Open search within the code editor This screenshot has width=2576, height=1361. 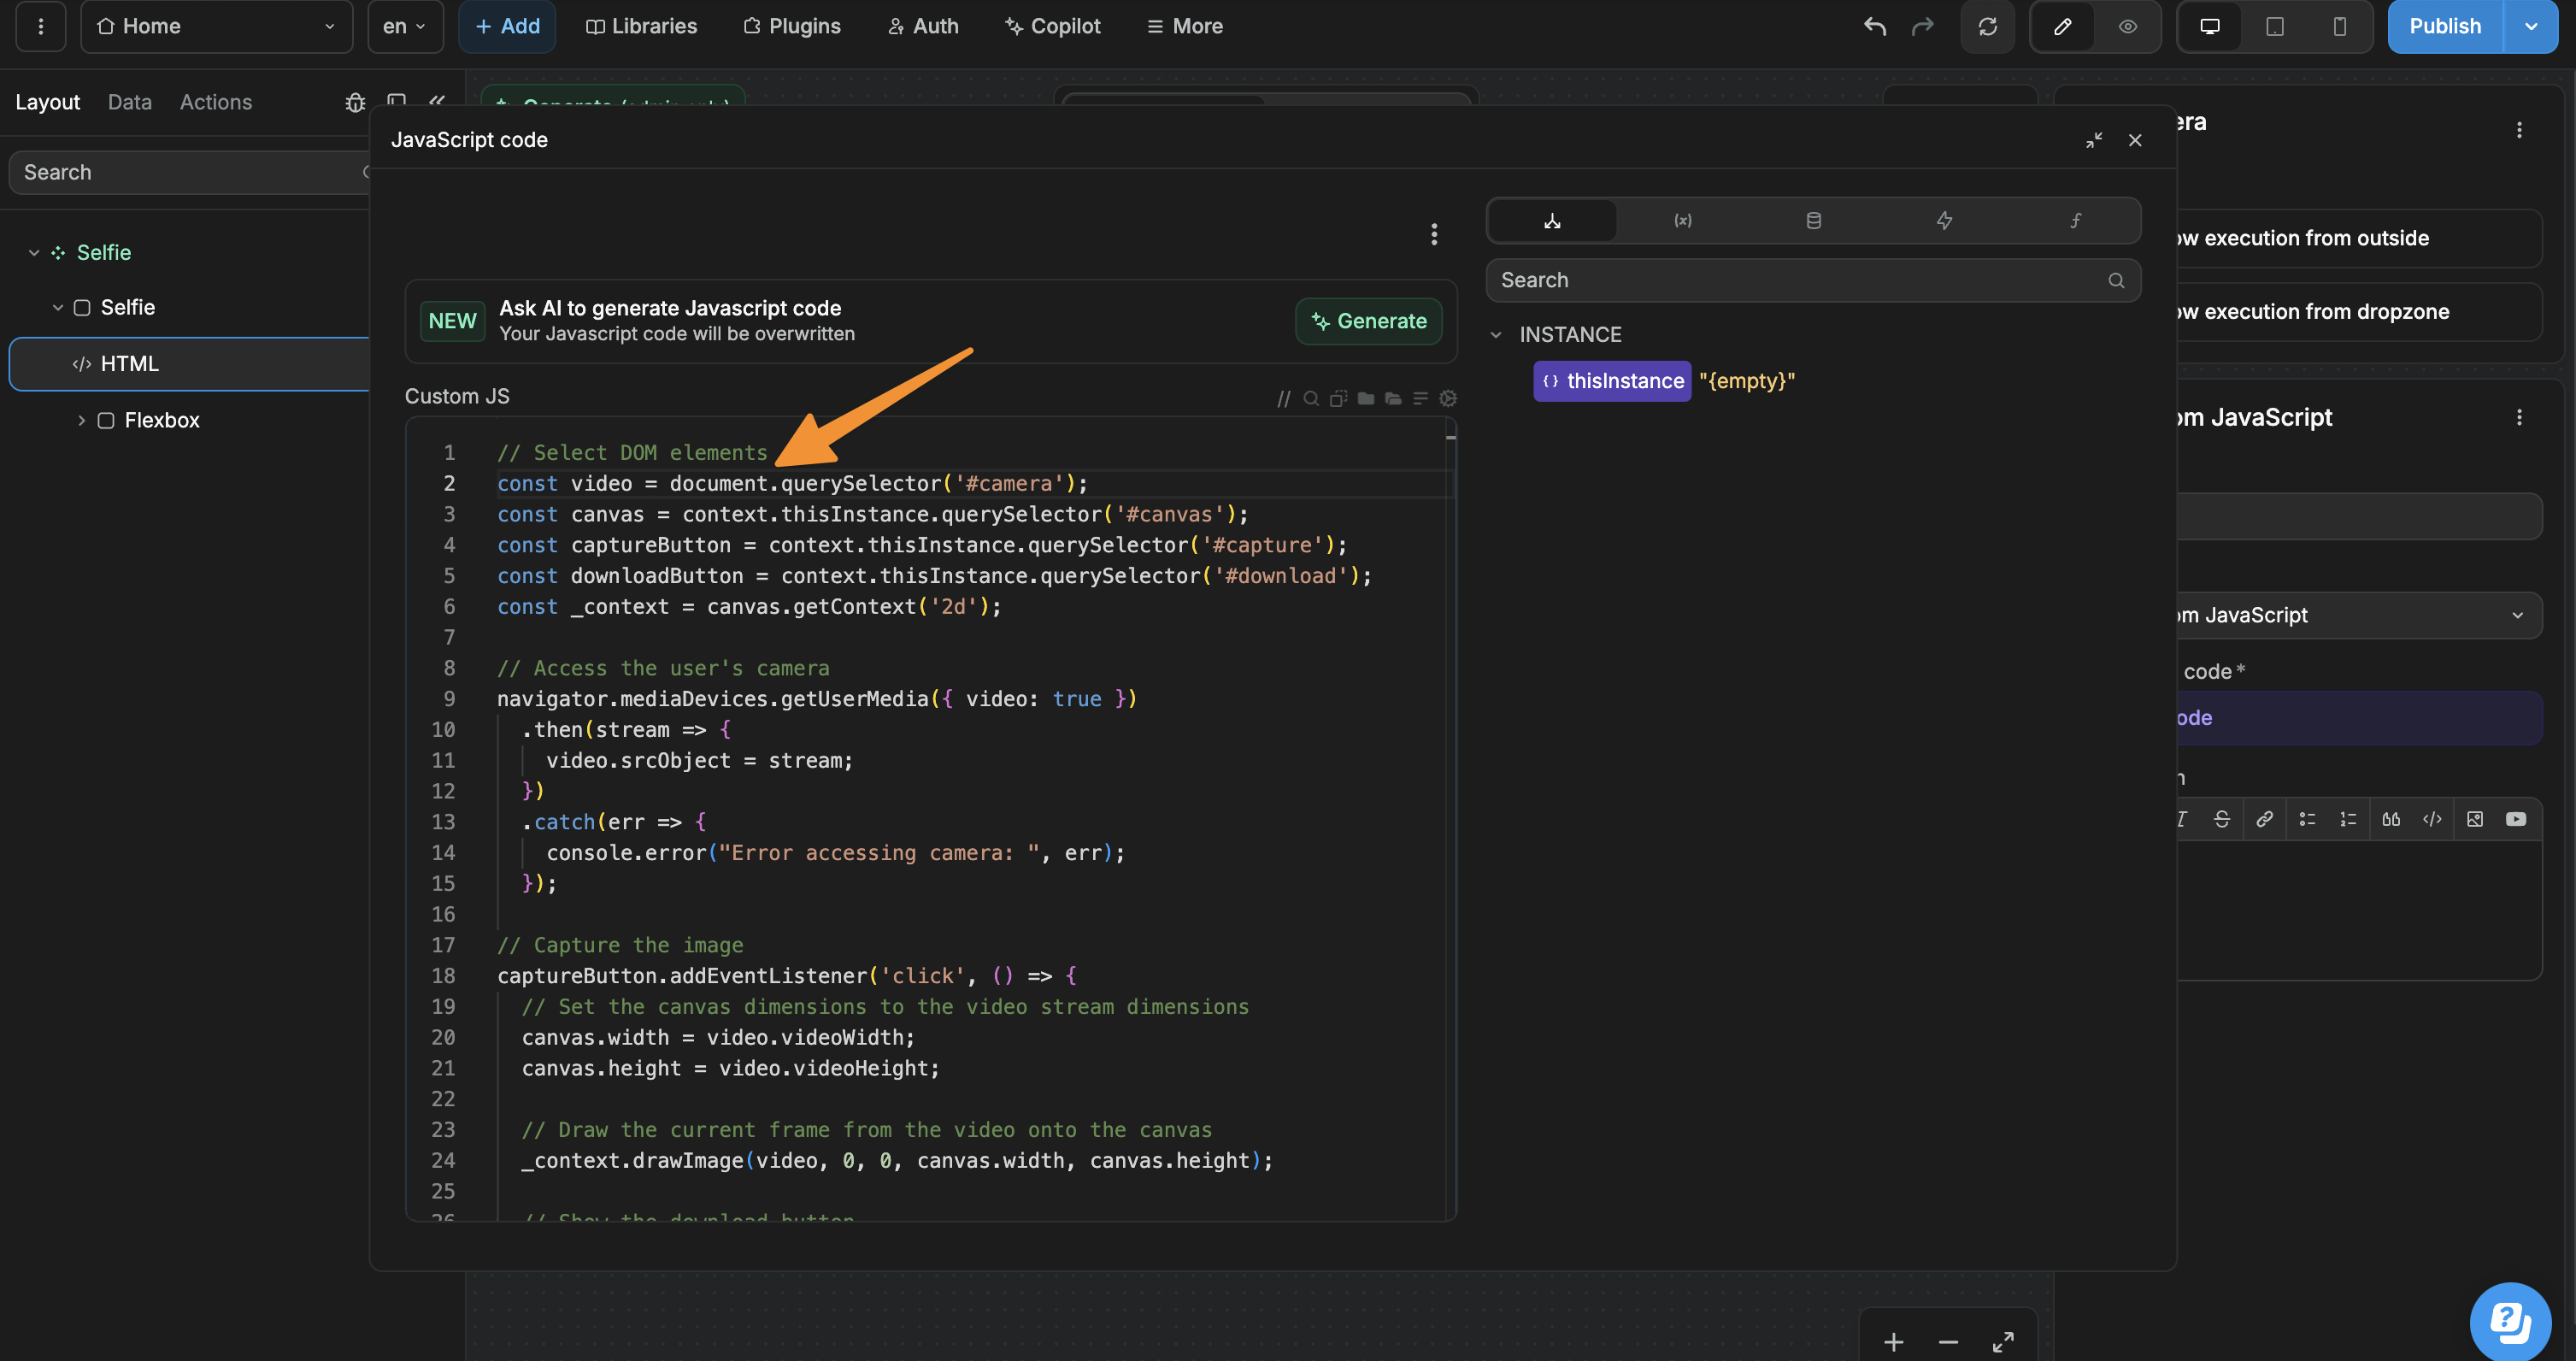click(1311, 398)
